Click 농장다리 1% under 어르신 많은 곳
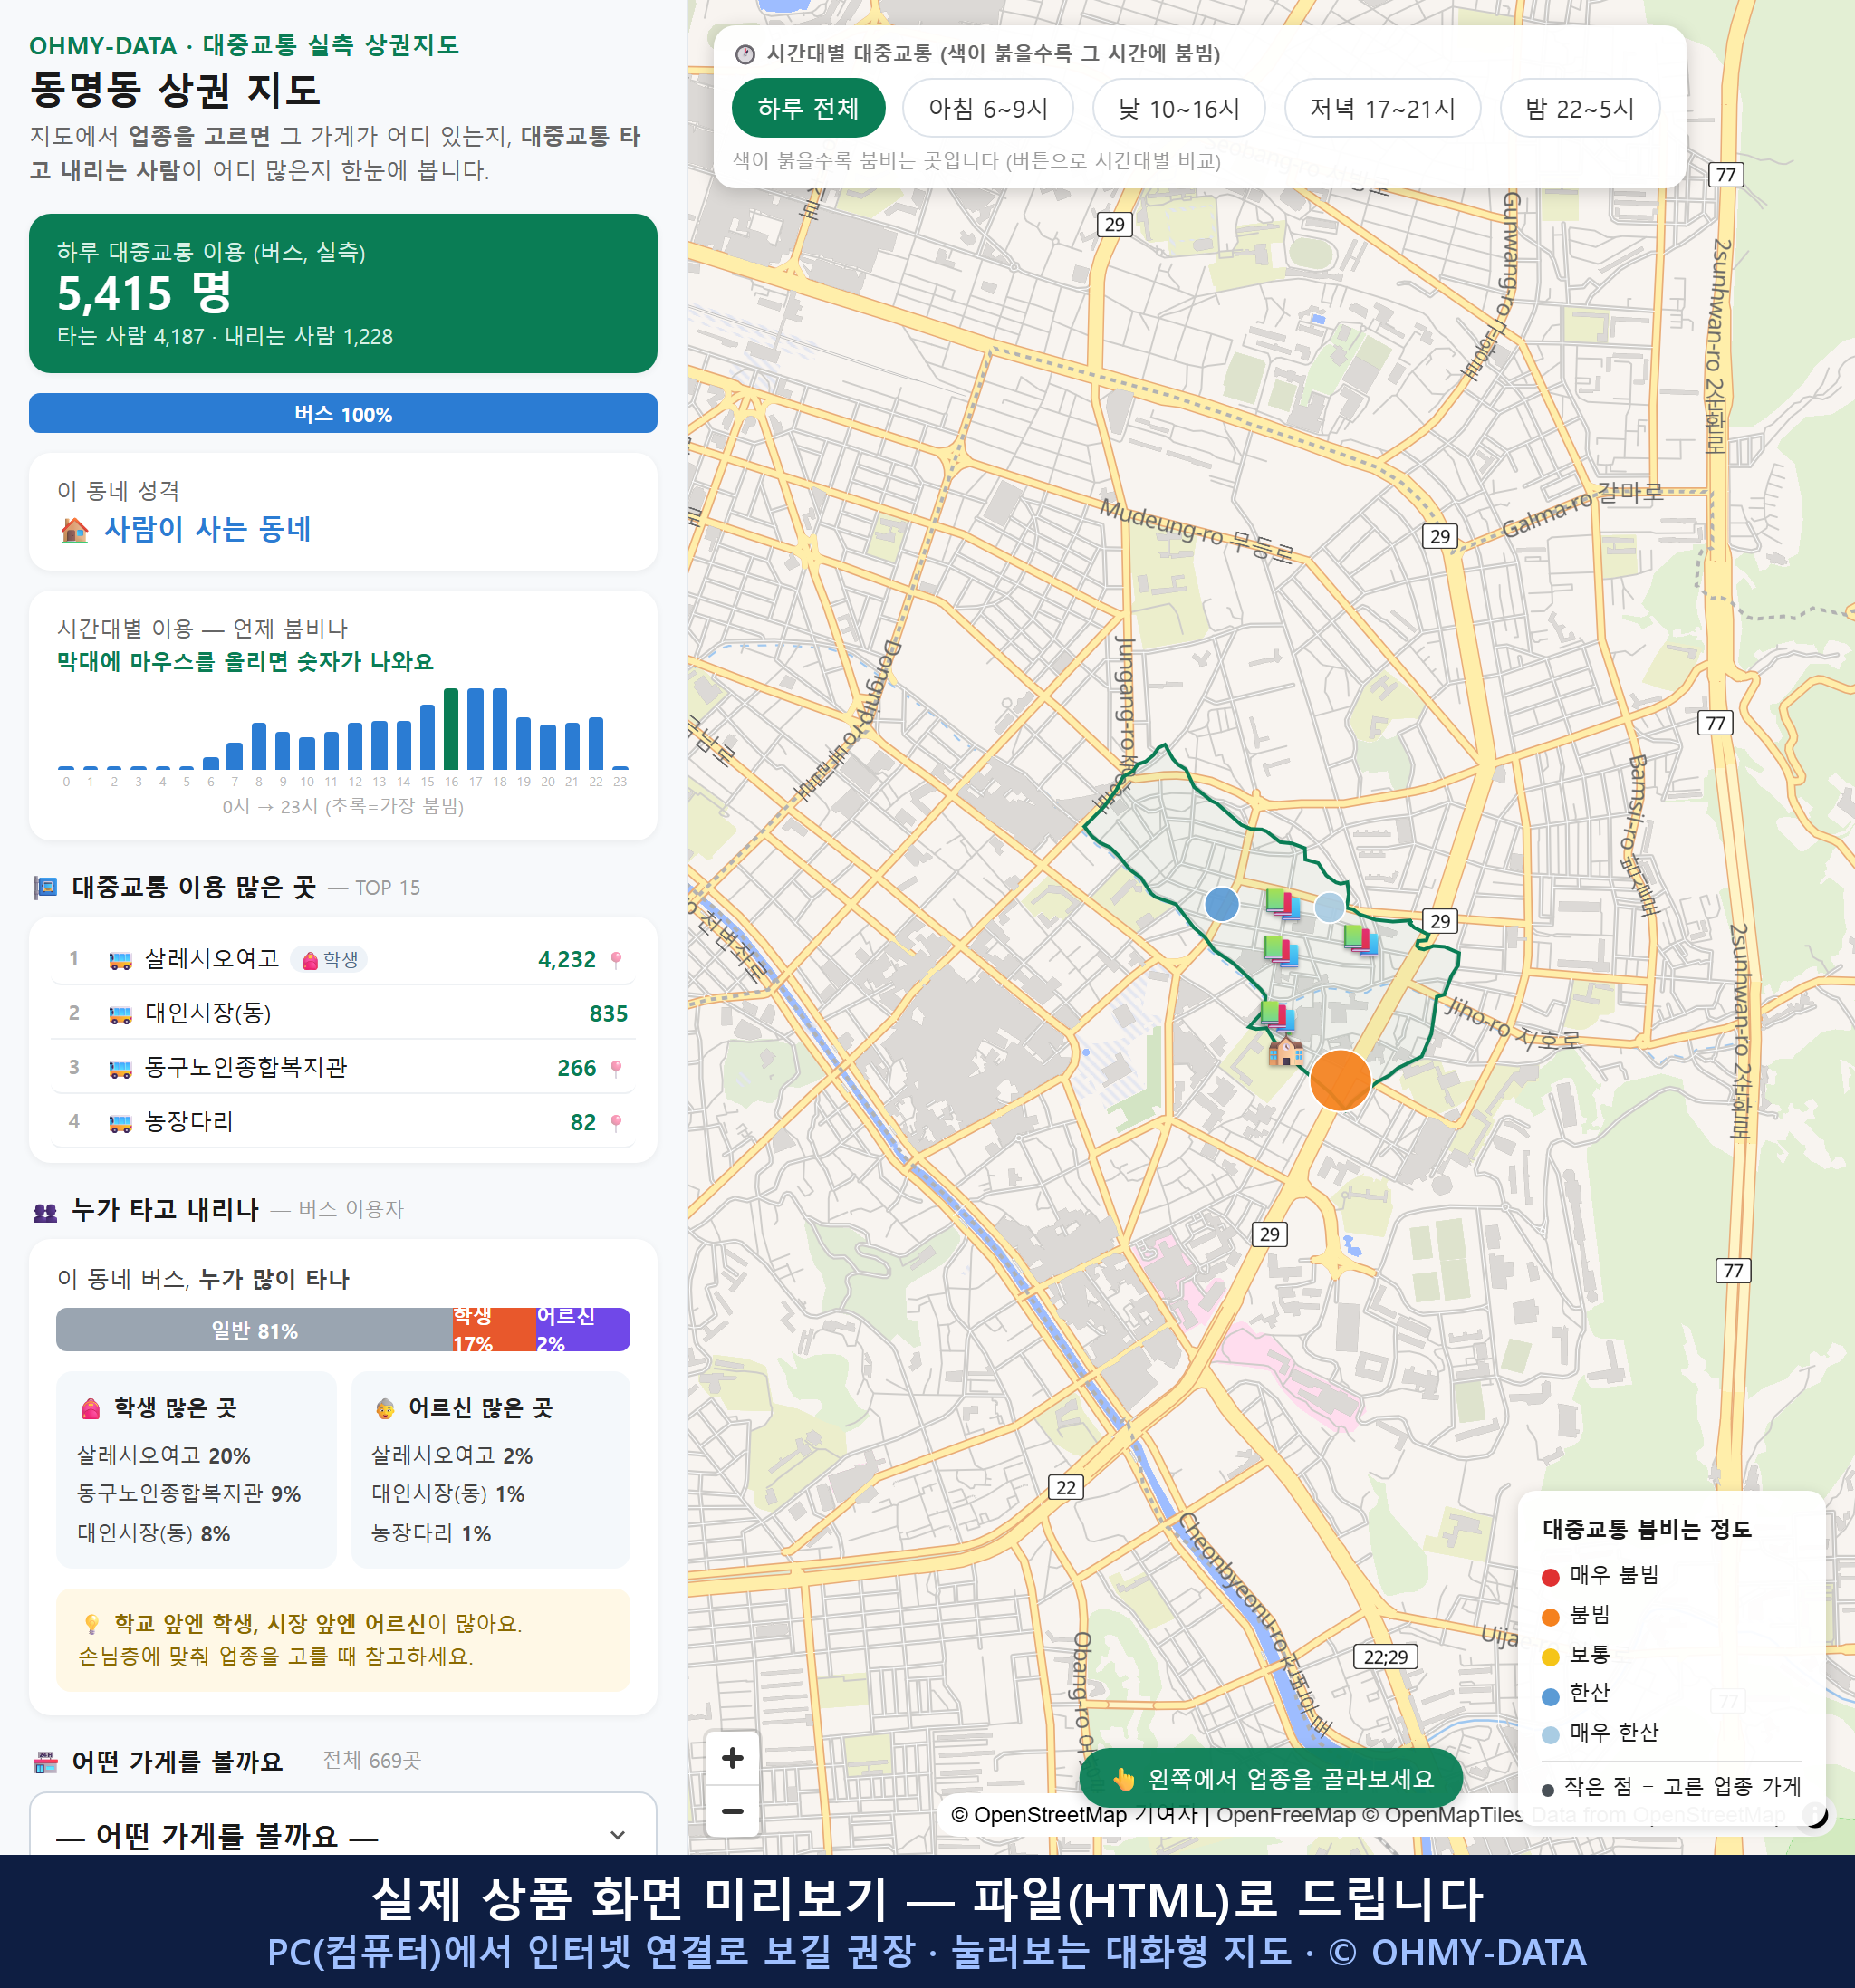 [x=431, y=1533]
